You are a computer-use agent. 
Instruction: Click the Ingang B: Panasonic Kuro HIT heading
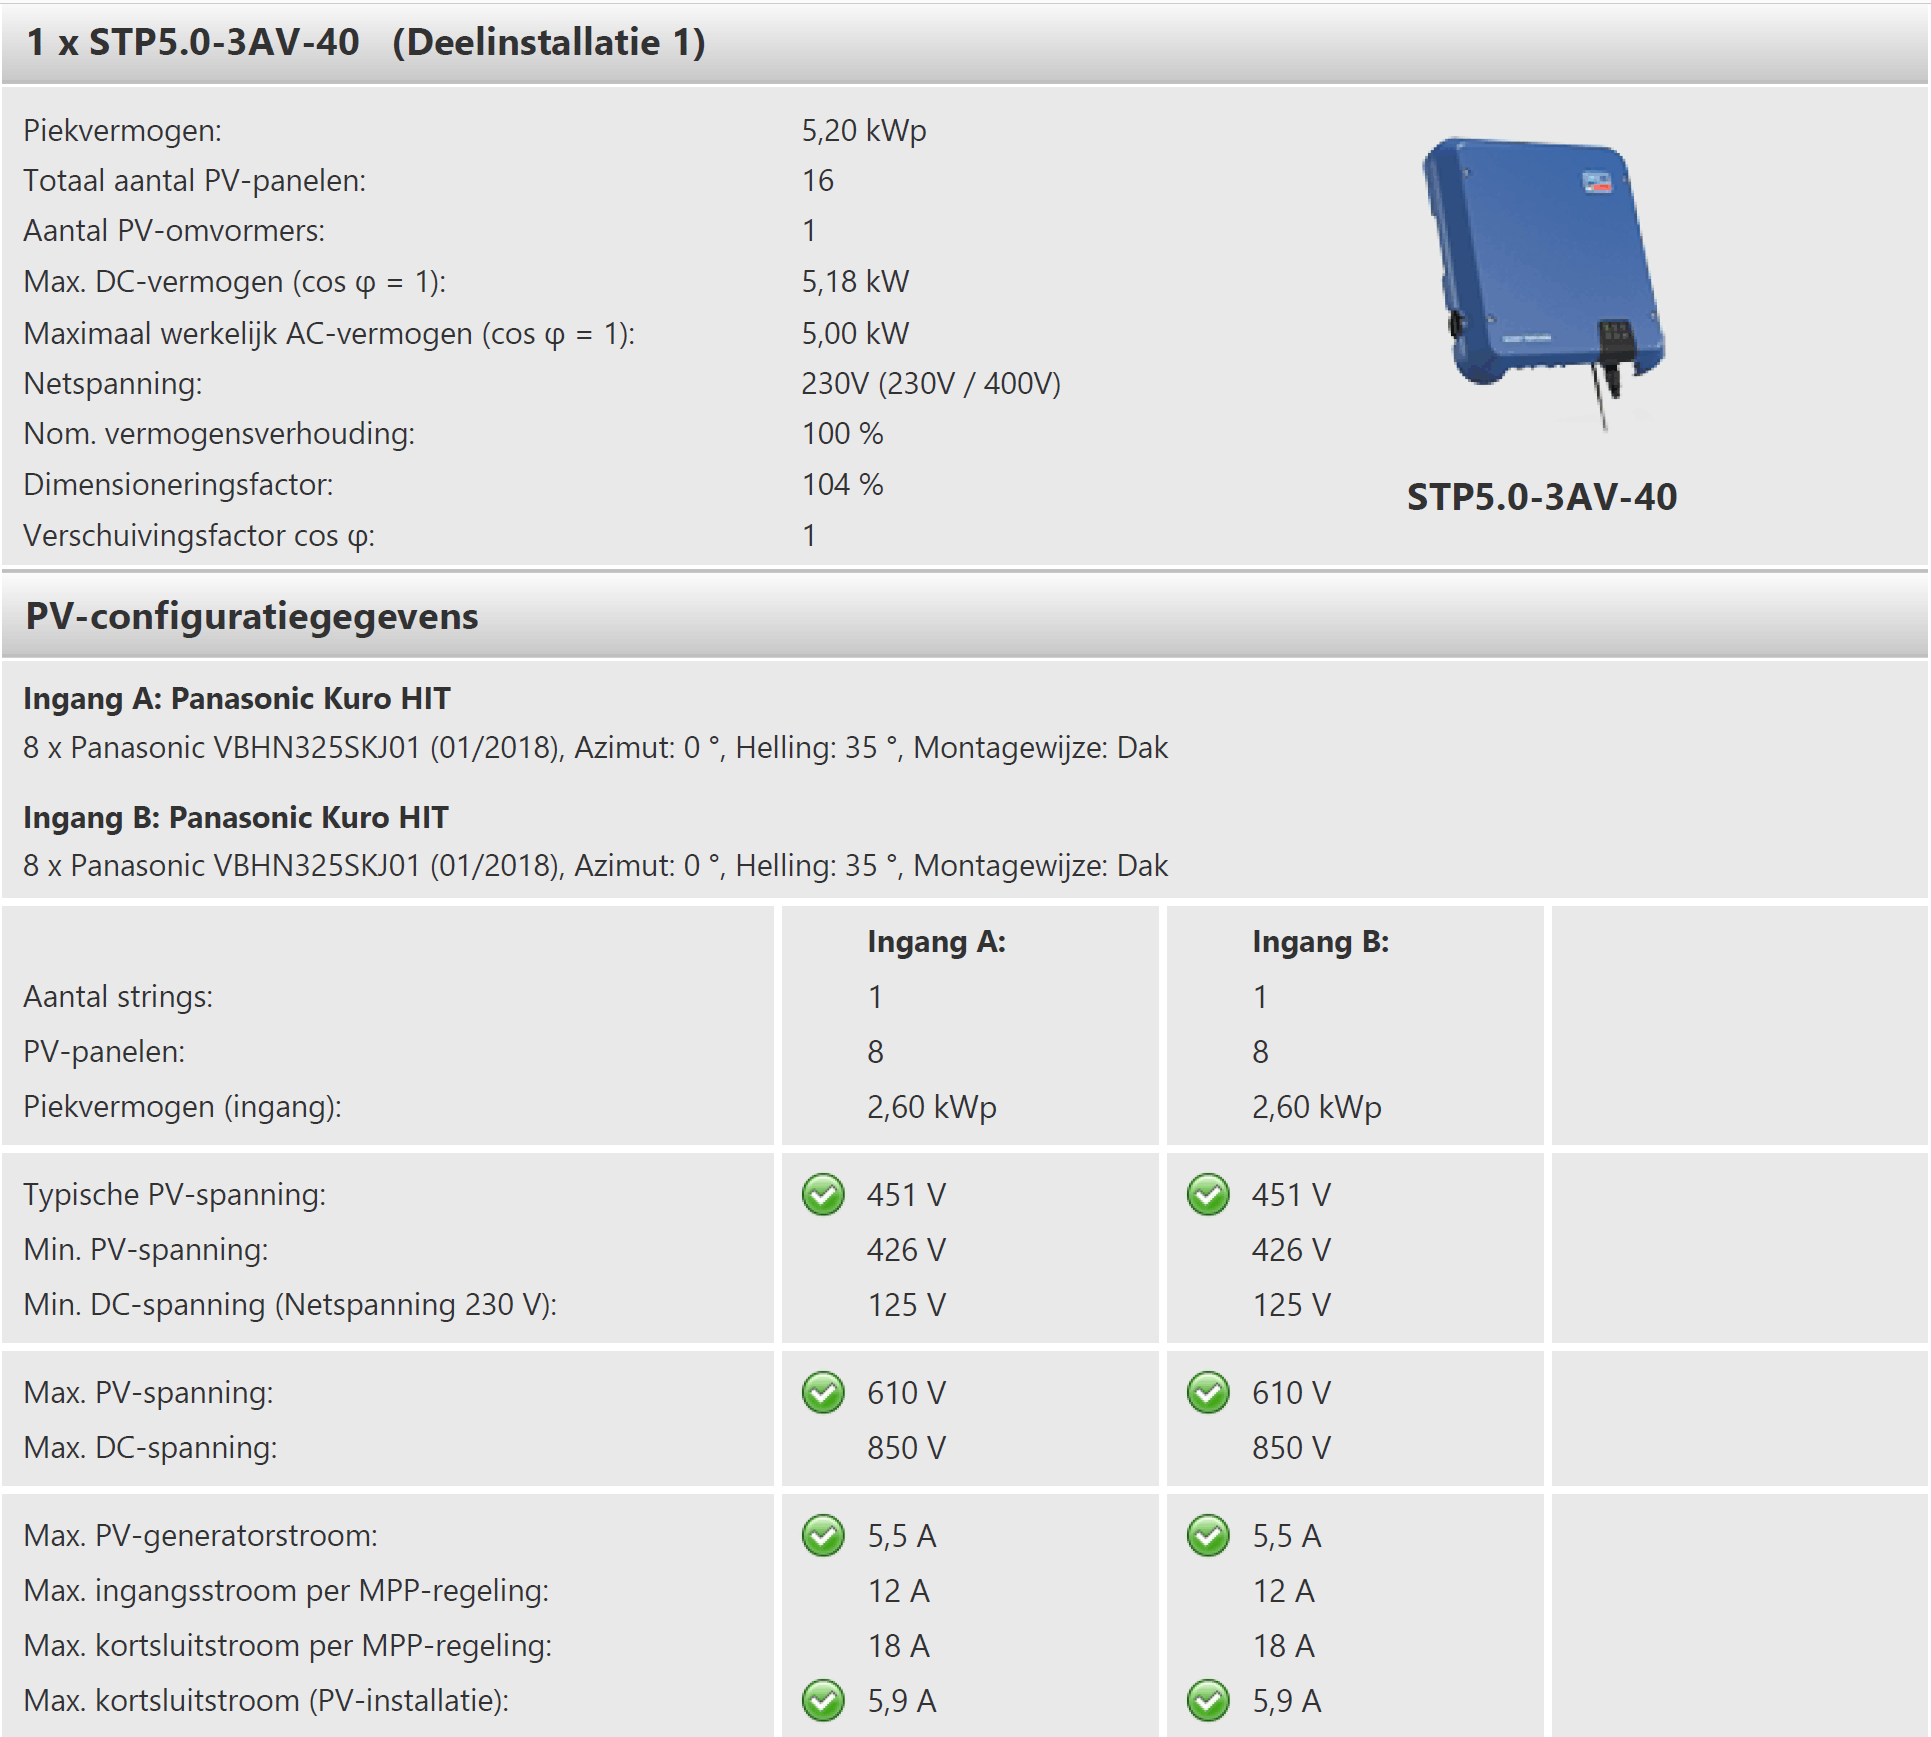(x=236, y=817)
